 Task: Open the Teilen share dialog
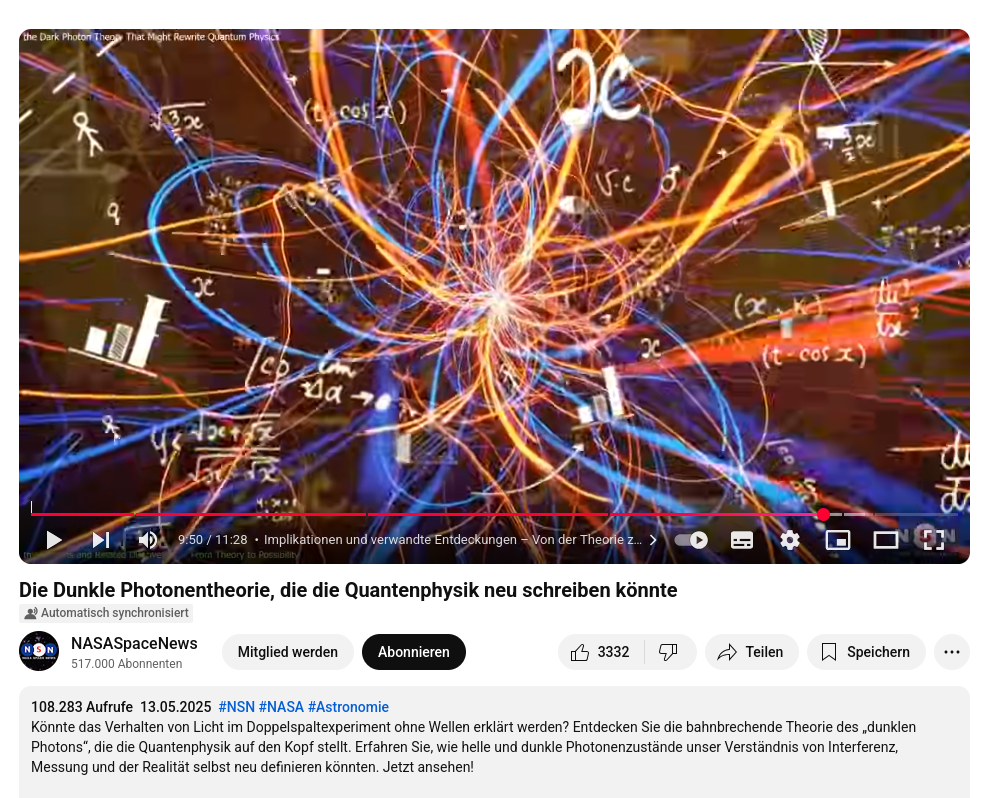752,652
